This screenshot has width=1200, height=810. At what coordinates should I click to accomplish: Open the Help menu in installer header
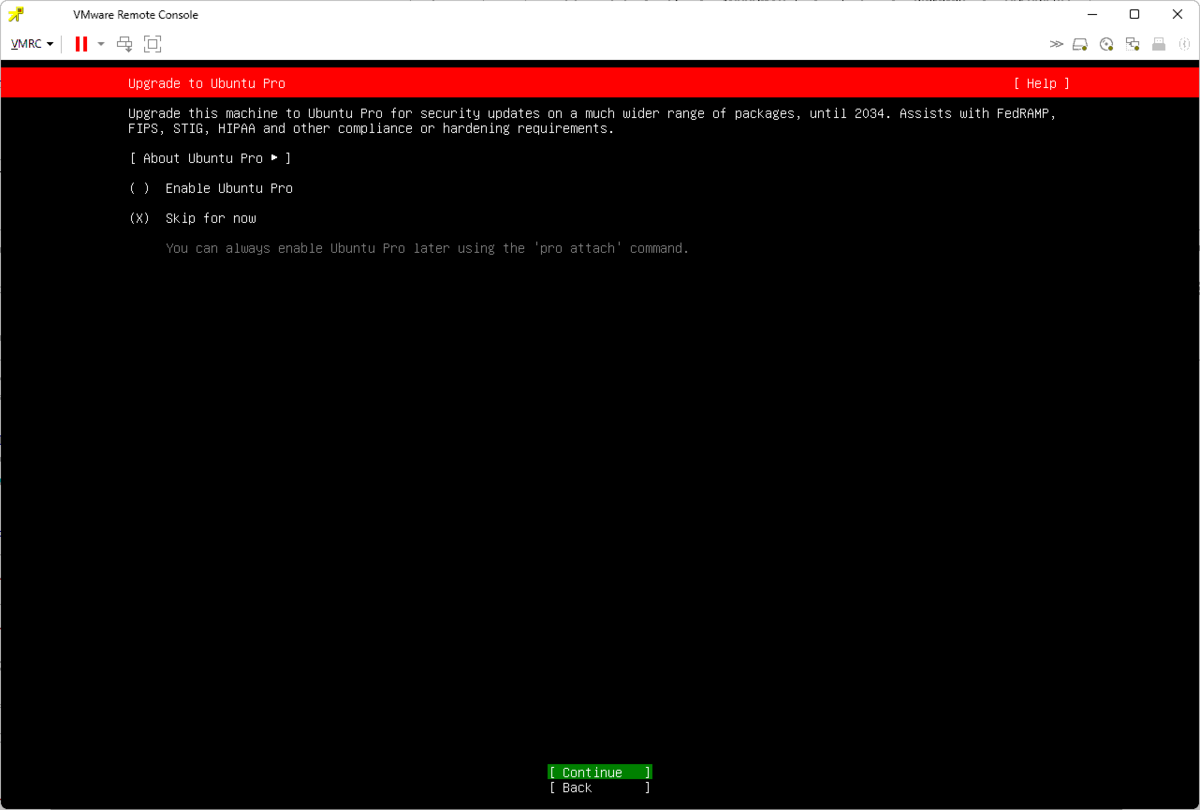click(x=1041, y=84)
